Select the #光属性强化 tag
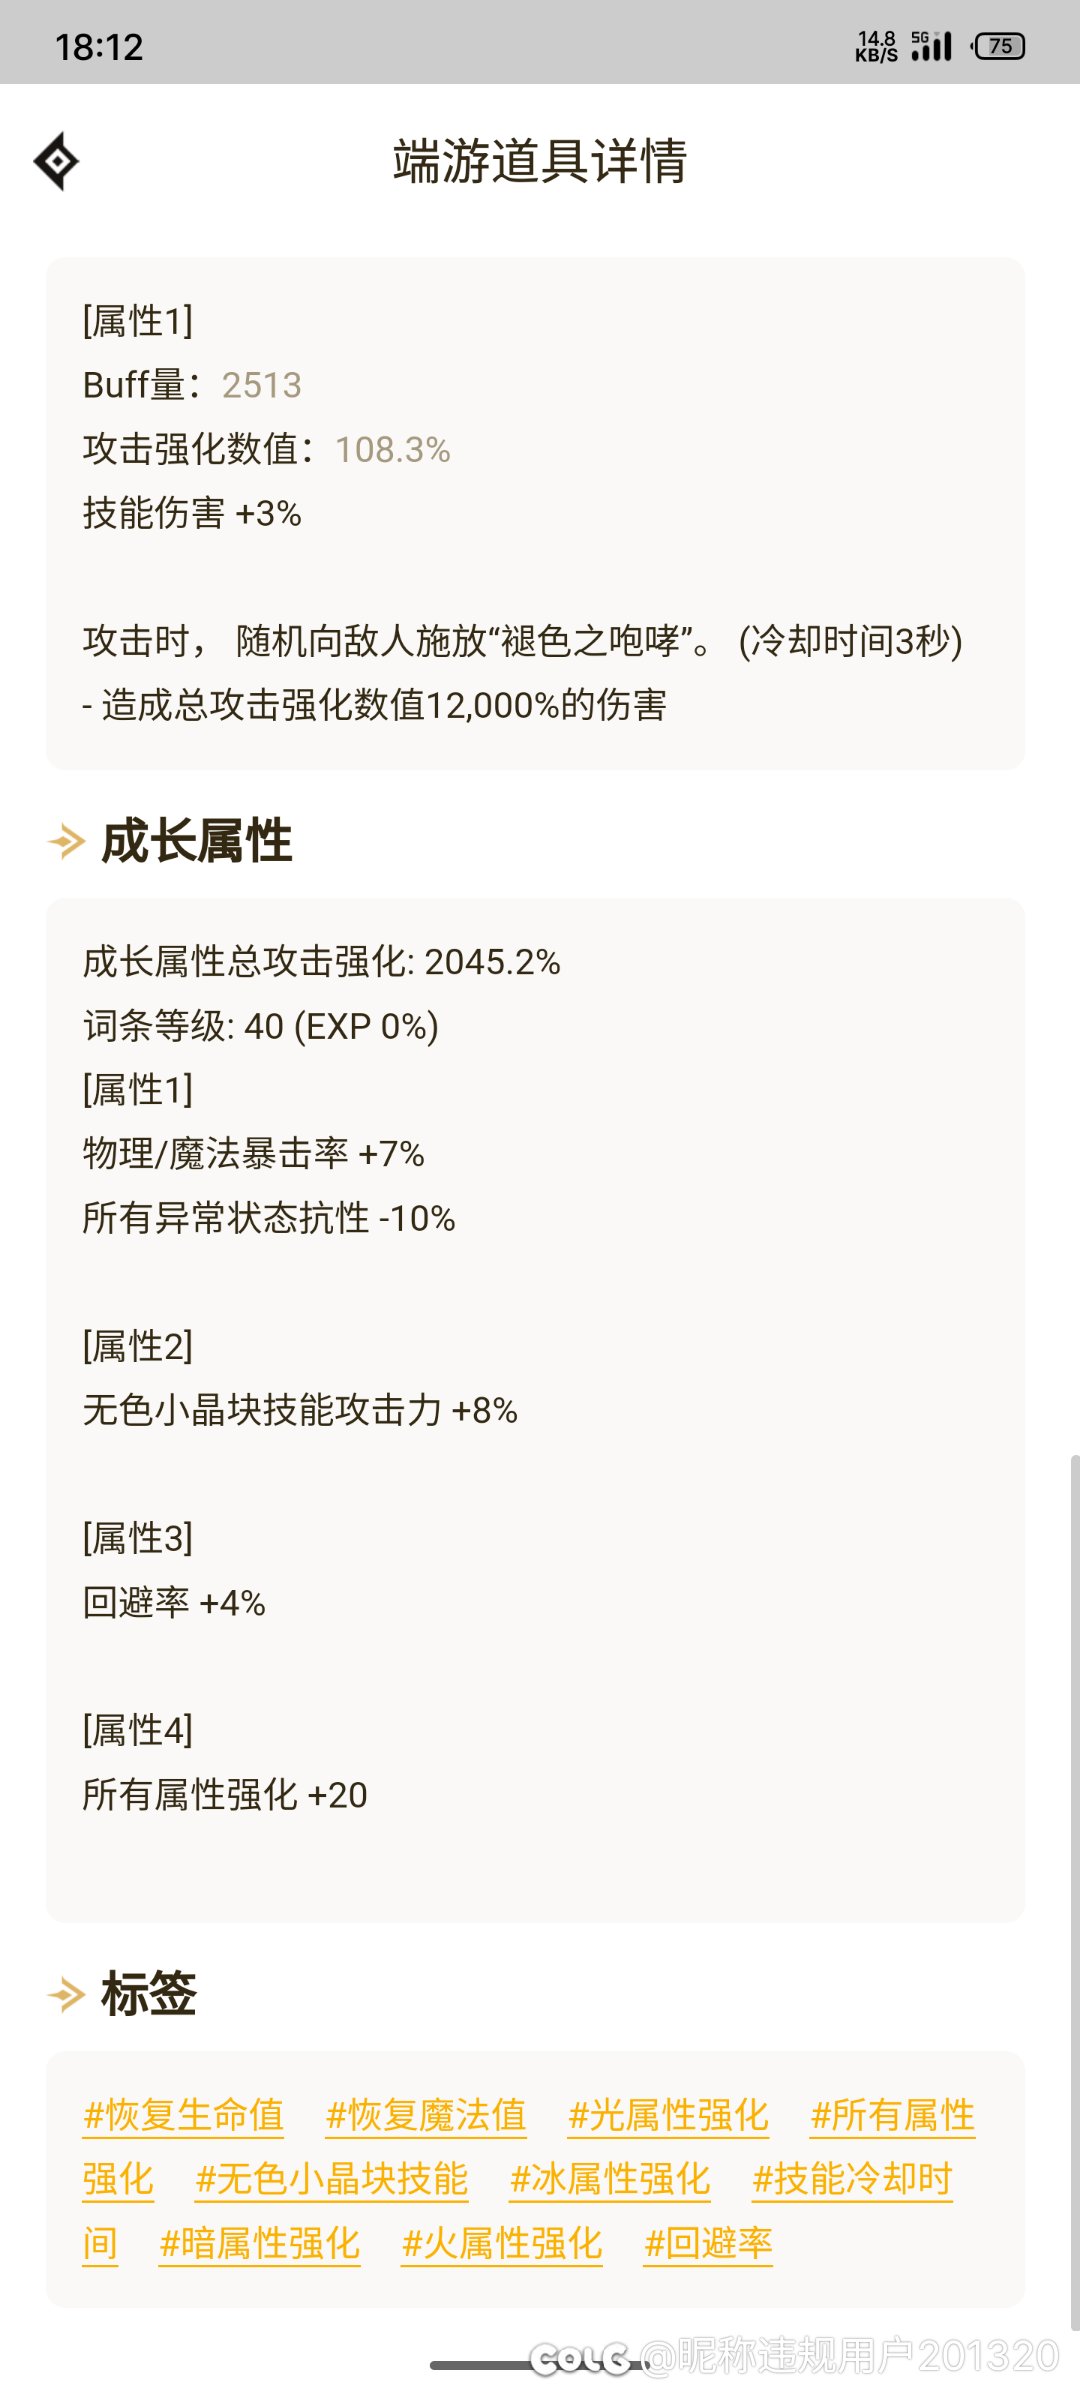This screenshot has height=2400, width=1080. pos(668,2115)
